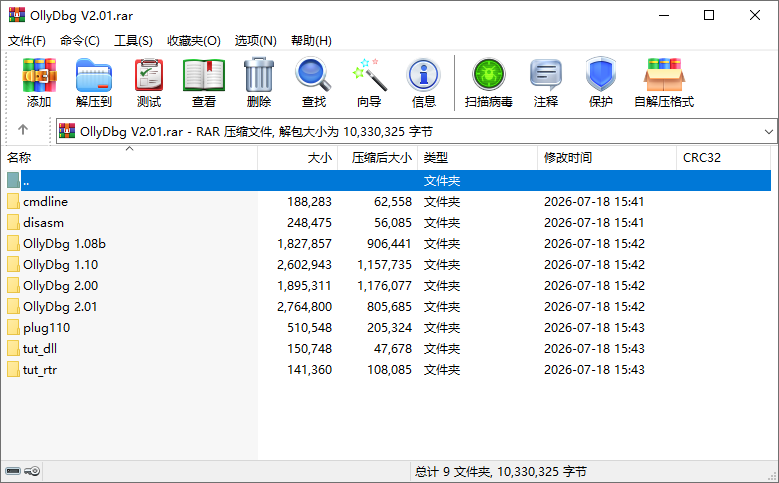Sort by the 压缩后大小 column header
The width and height of the screenshot is (779, 483).
pos(378,158)
